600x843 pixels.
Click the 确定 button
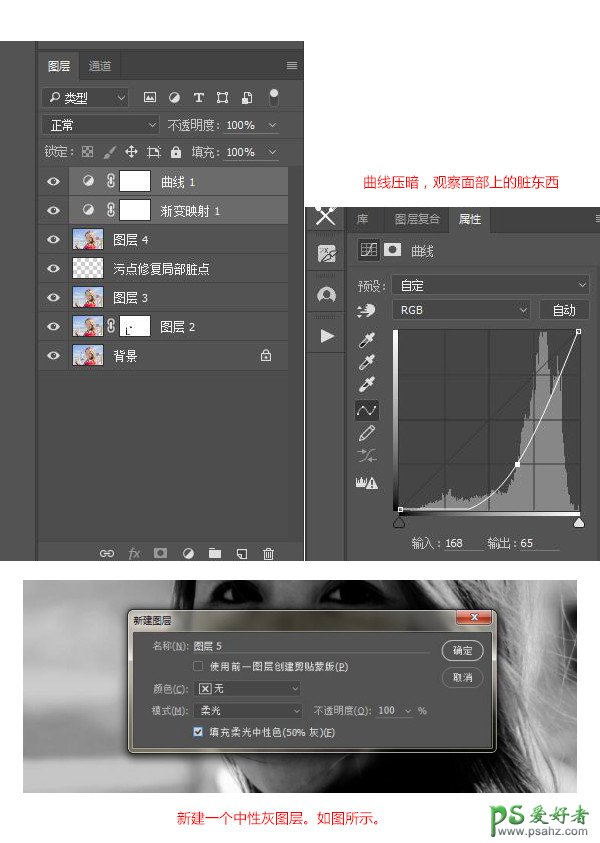click(x=462, y=650)
